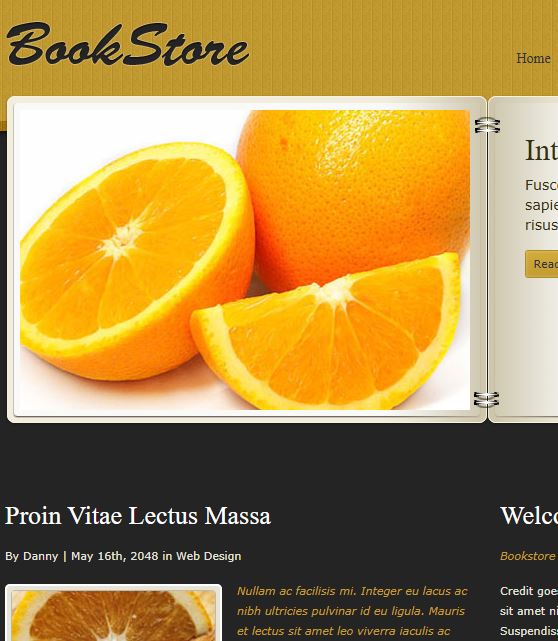The width and height of the screenshot is (558, 641).
Task: Open the Home navigation link
Action: [533, 58]
